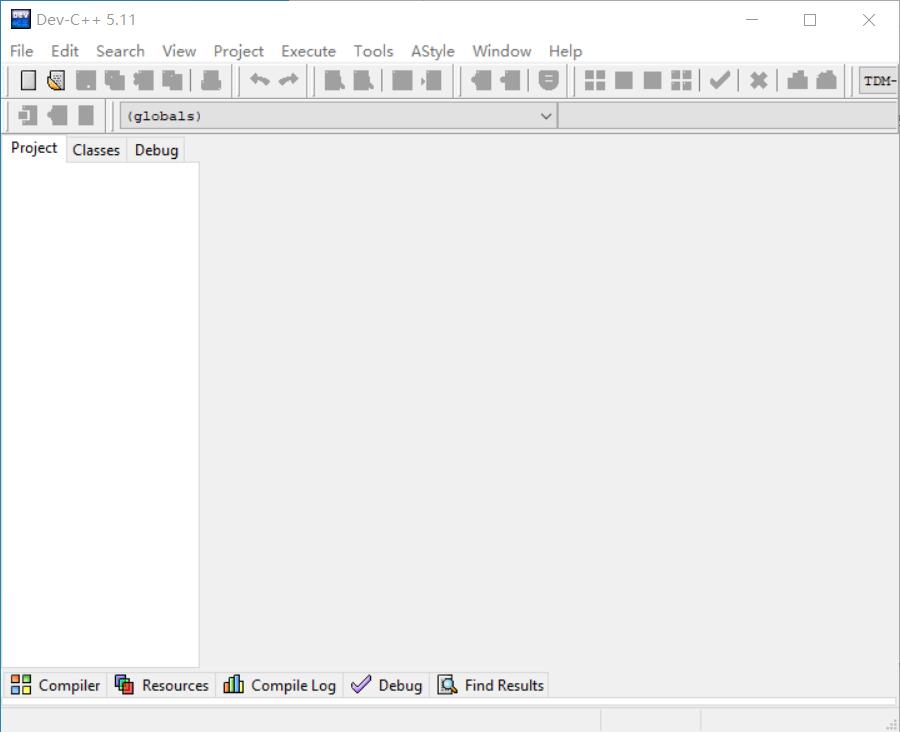900x732 pixels.
Task: Click the Insert snippet icon on second toolbar
Action: tap(28, 115)
